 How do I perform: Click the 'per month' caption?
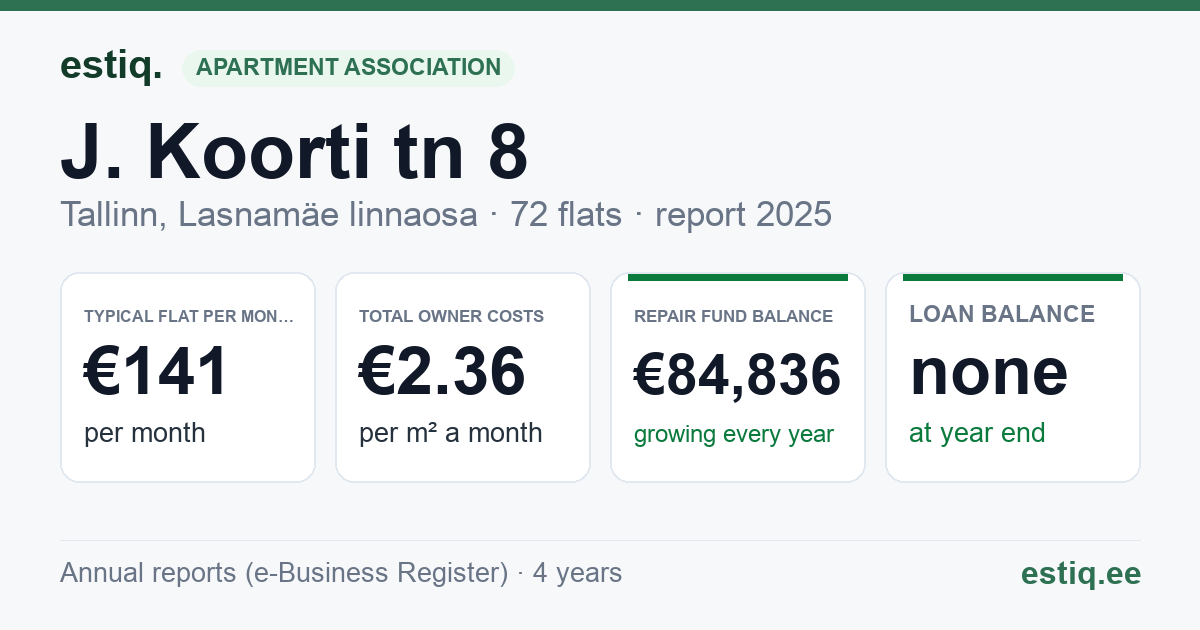(x=145, y=433)
